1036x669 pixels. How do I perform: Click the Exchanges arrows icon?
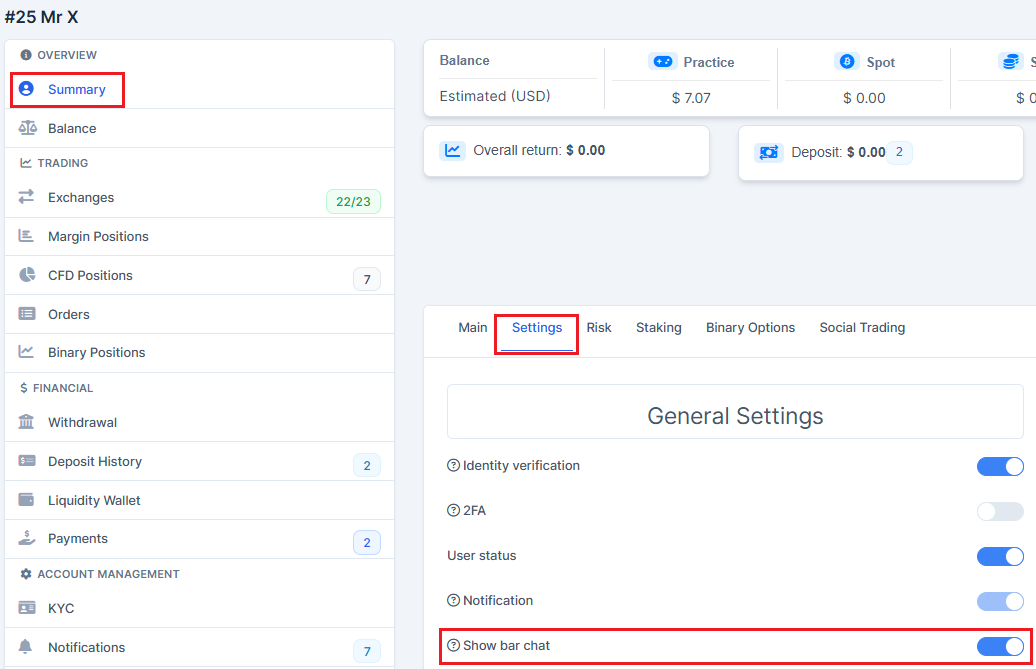[27, 197]
